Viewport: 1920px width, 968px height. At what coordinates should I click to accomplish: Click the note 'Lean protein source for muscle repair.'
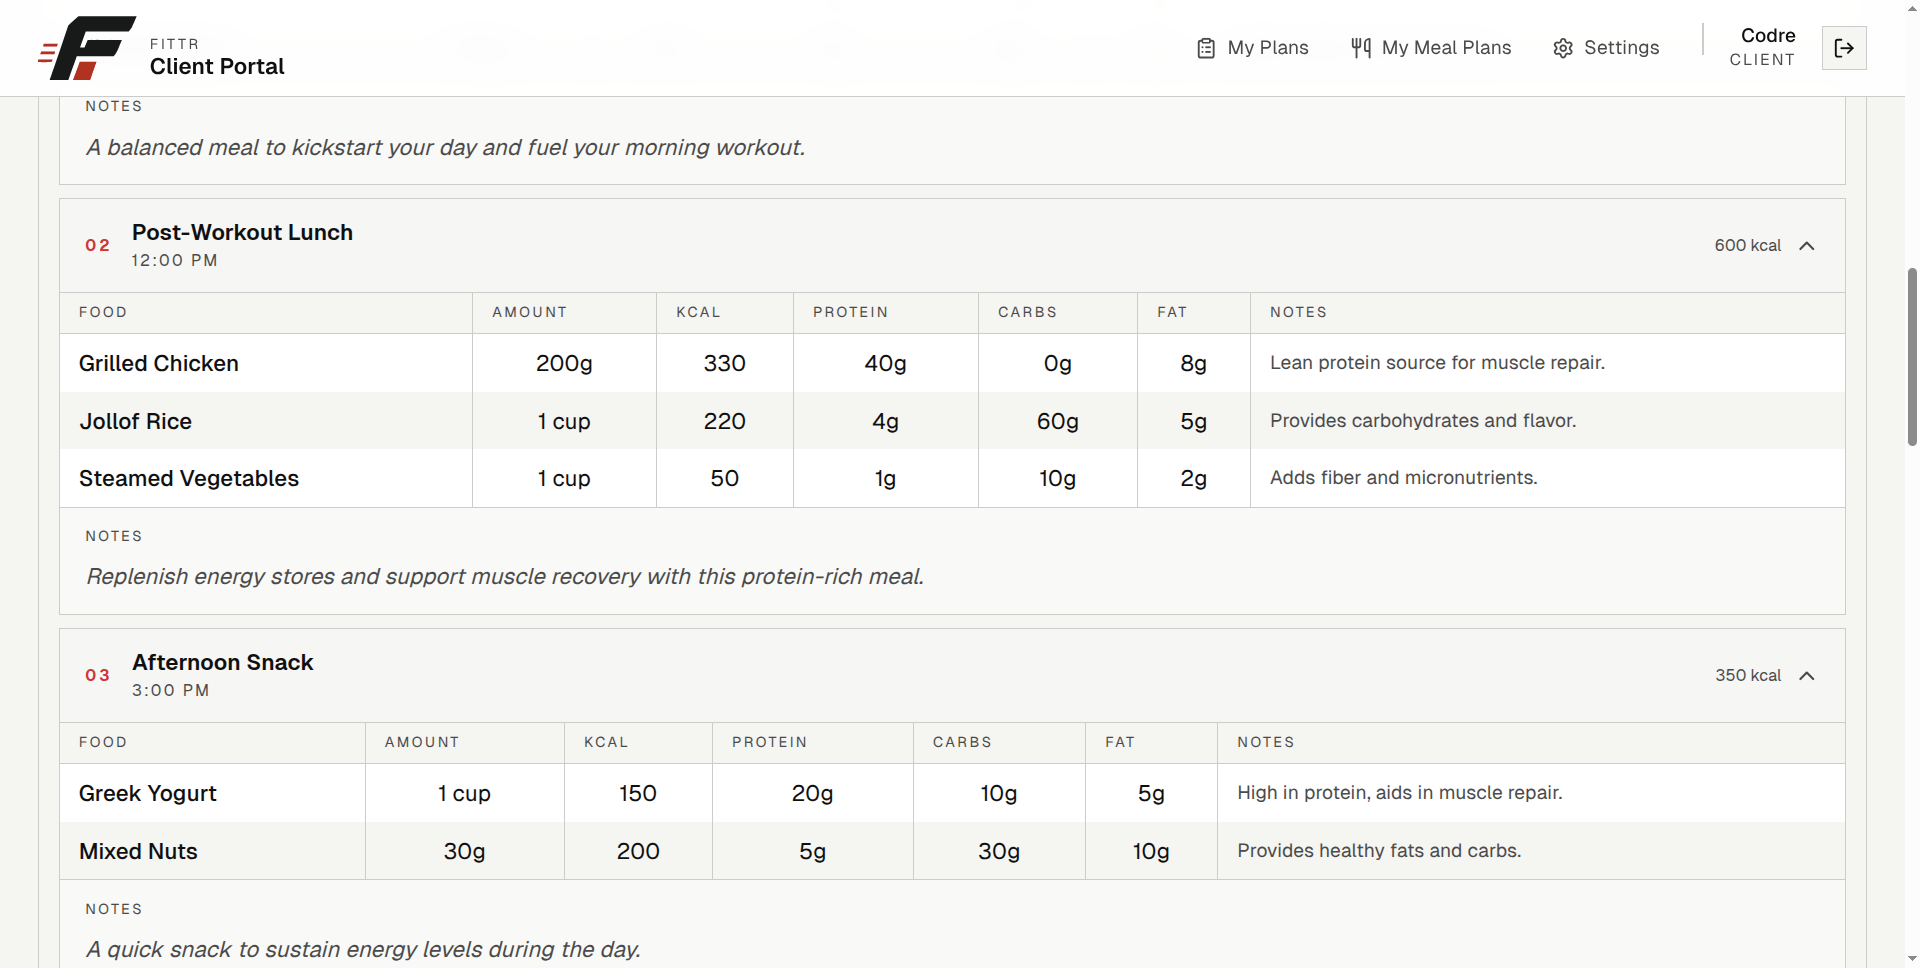(1437, 363)
